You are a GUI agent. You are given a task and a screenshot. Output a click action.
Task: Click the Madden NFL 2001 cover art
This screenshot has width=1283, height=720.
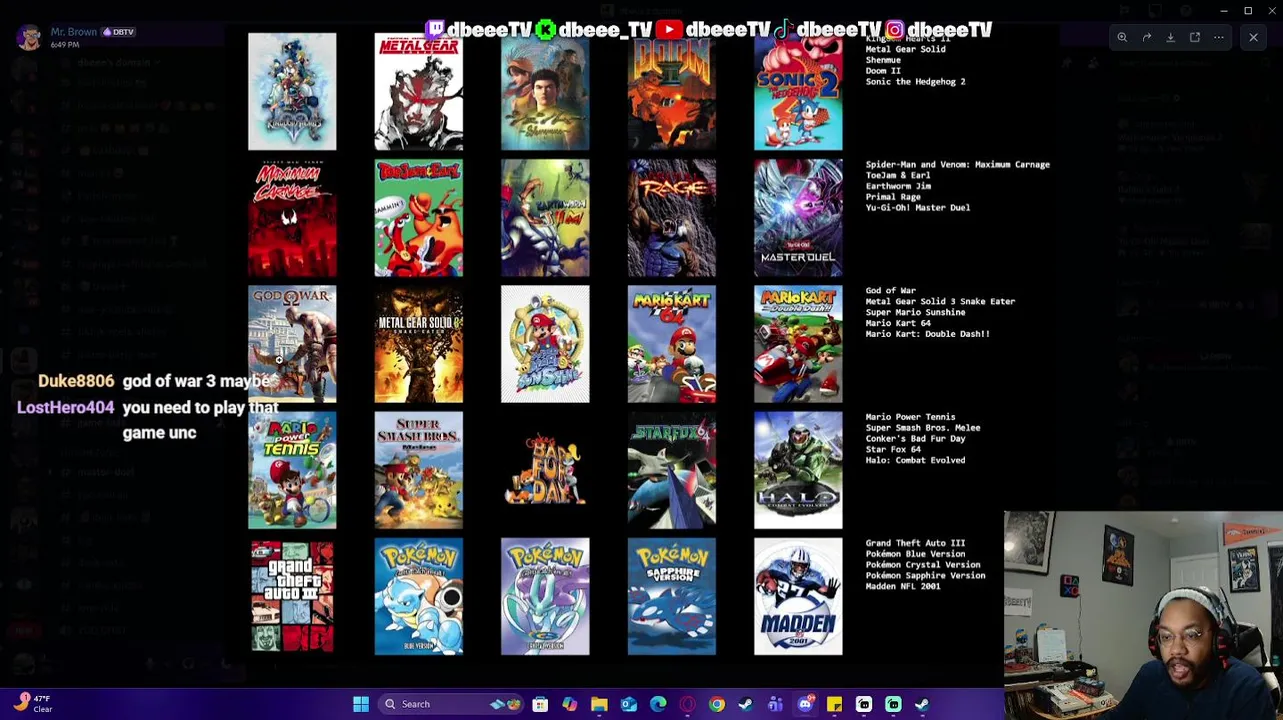[798, 597]
